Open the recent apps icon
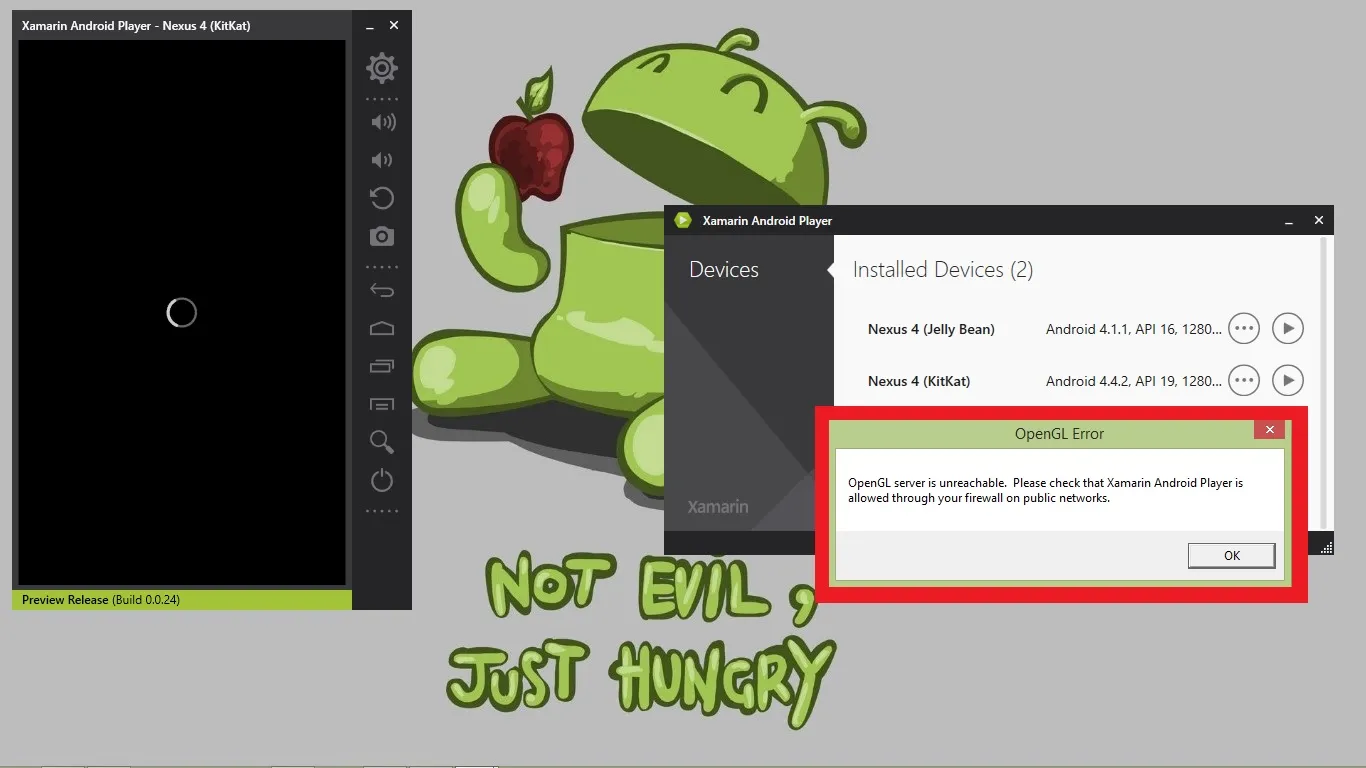The height and width of the screenshot is (768, 1366). point(382,366)
